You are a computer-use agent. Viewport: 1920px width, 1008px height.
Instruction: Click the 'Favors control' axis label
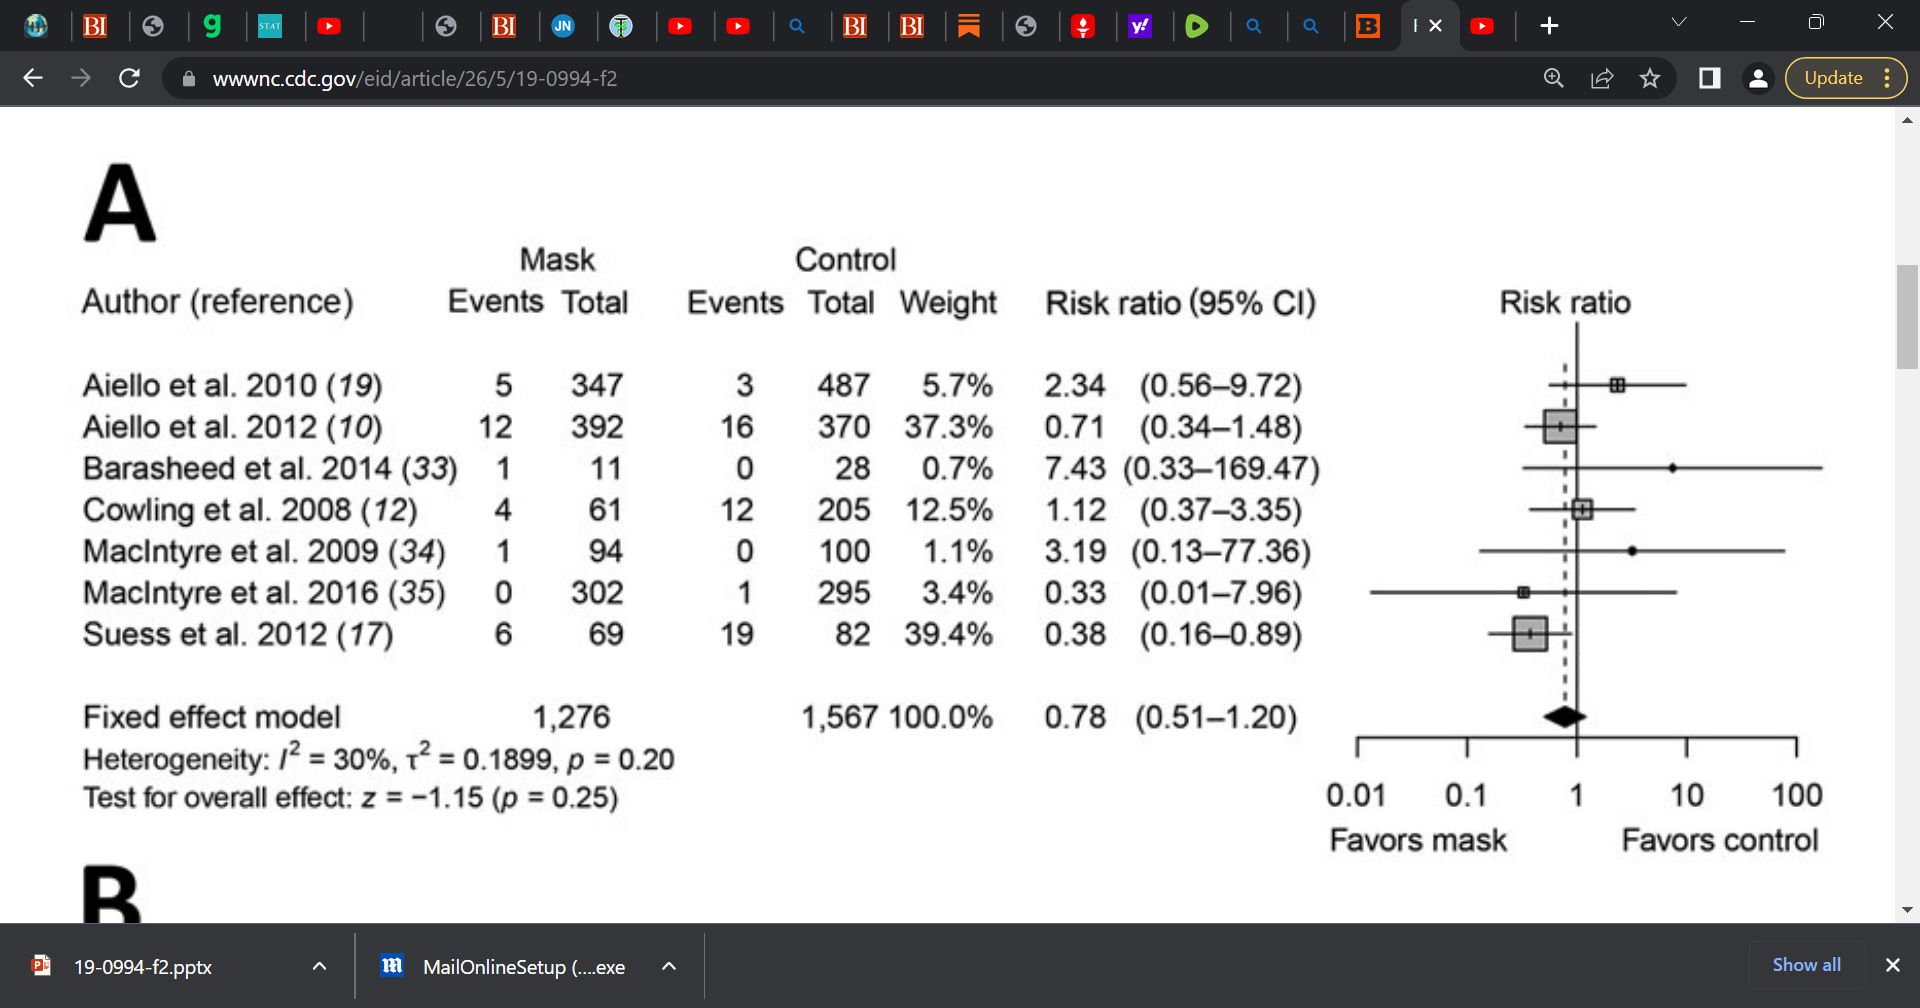(1720, 840)
